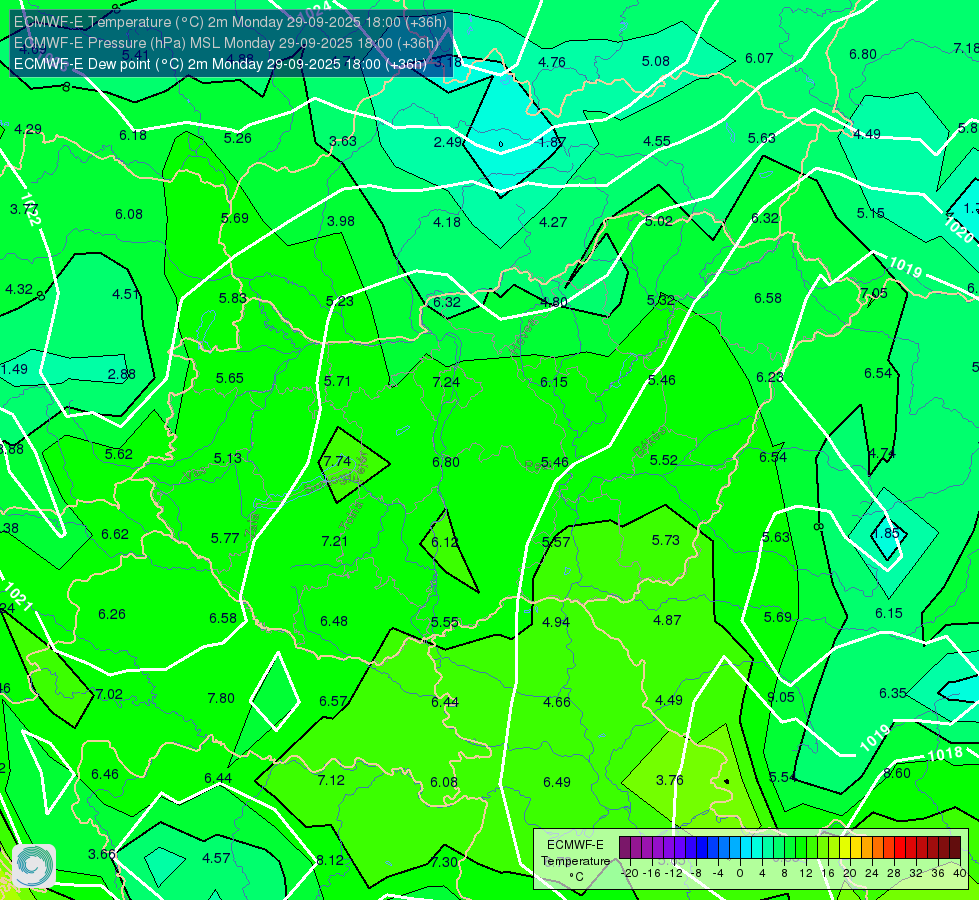Click the dew point value 2.88
979x900 pixels.
point(122,374)
